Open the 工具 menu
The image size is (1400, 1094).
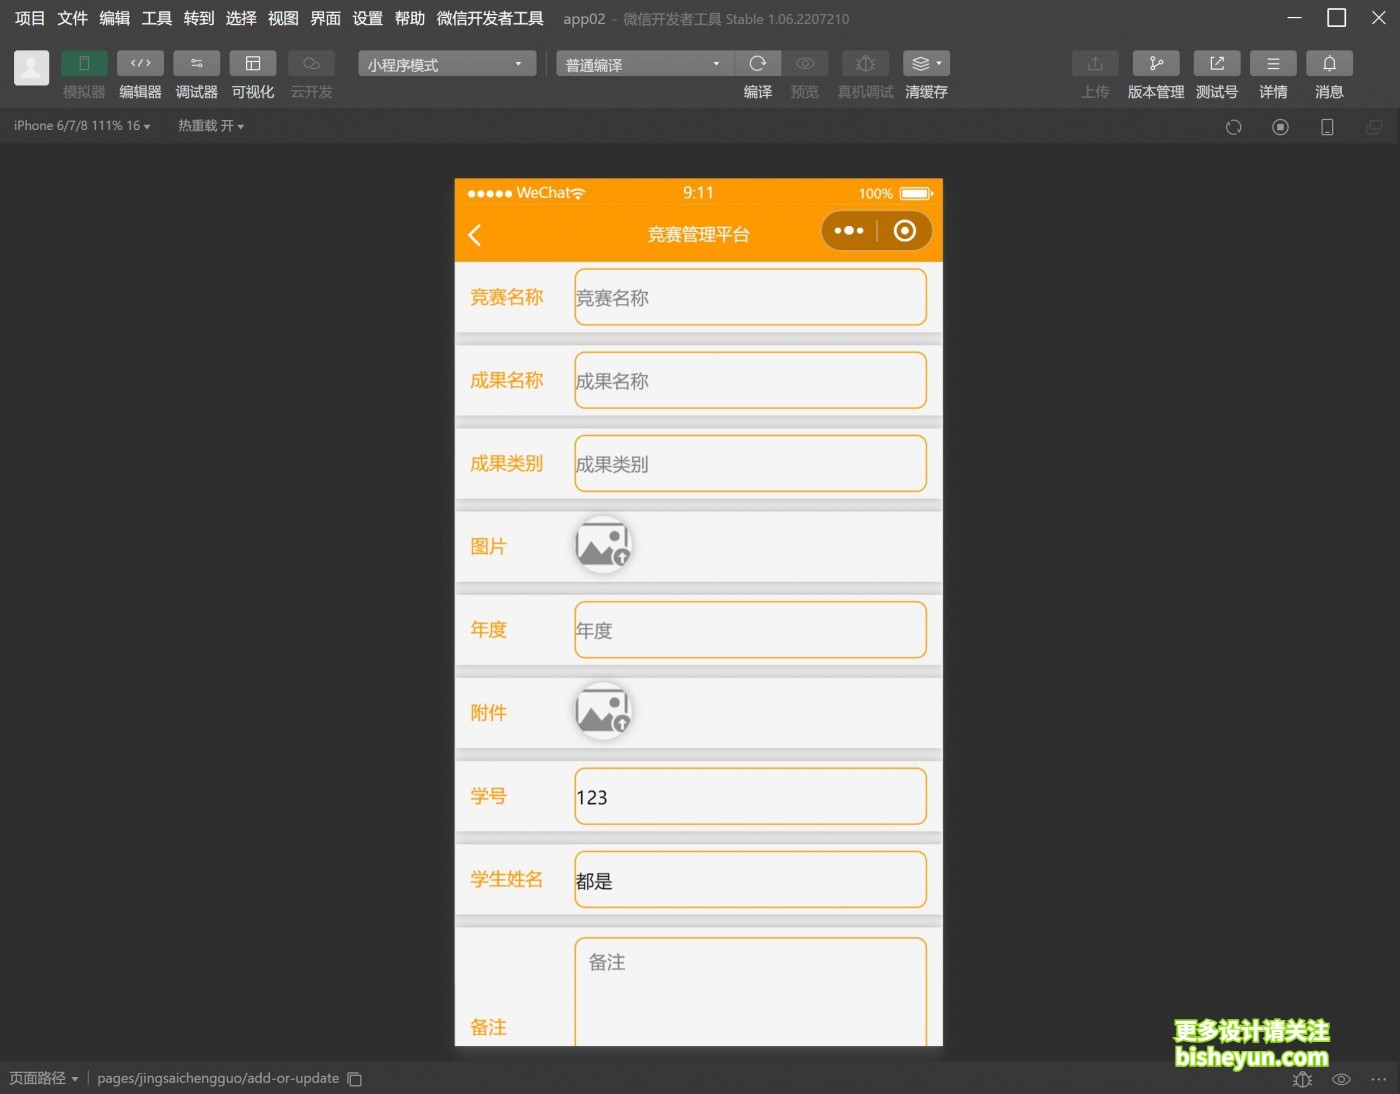click(156, 18)
